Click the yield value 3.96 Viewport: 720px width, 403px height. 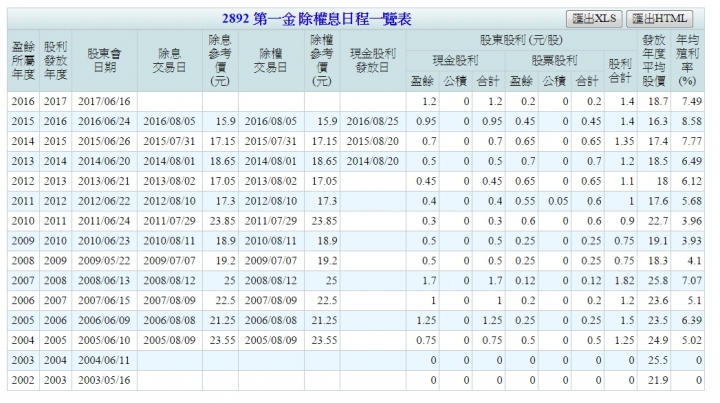click(x=692, y=221)
